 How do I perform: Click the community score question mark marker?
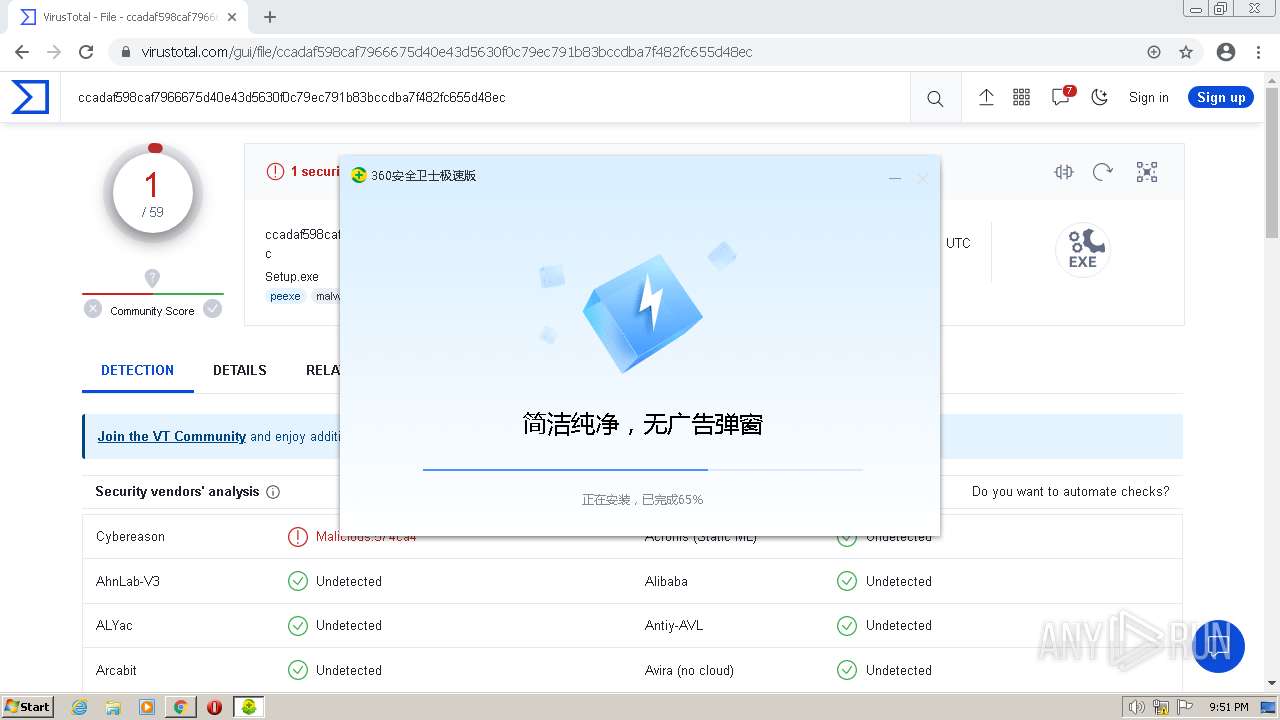[152, 278]
